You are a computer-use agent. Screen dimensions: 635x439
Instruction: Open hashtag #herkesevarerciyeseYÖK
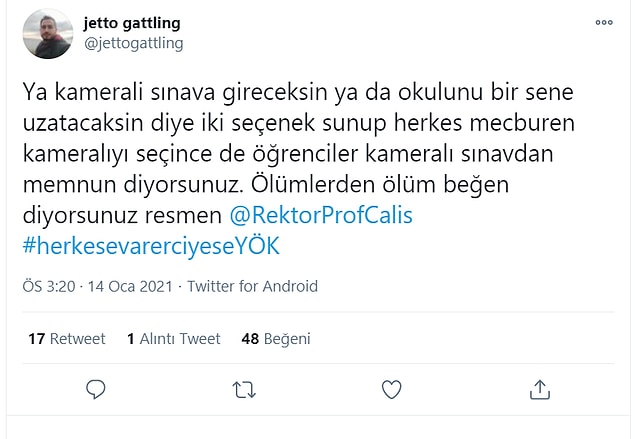click(x=151, y=246)
